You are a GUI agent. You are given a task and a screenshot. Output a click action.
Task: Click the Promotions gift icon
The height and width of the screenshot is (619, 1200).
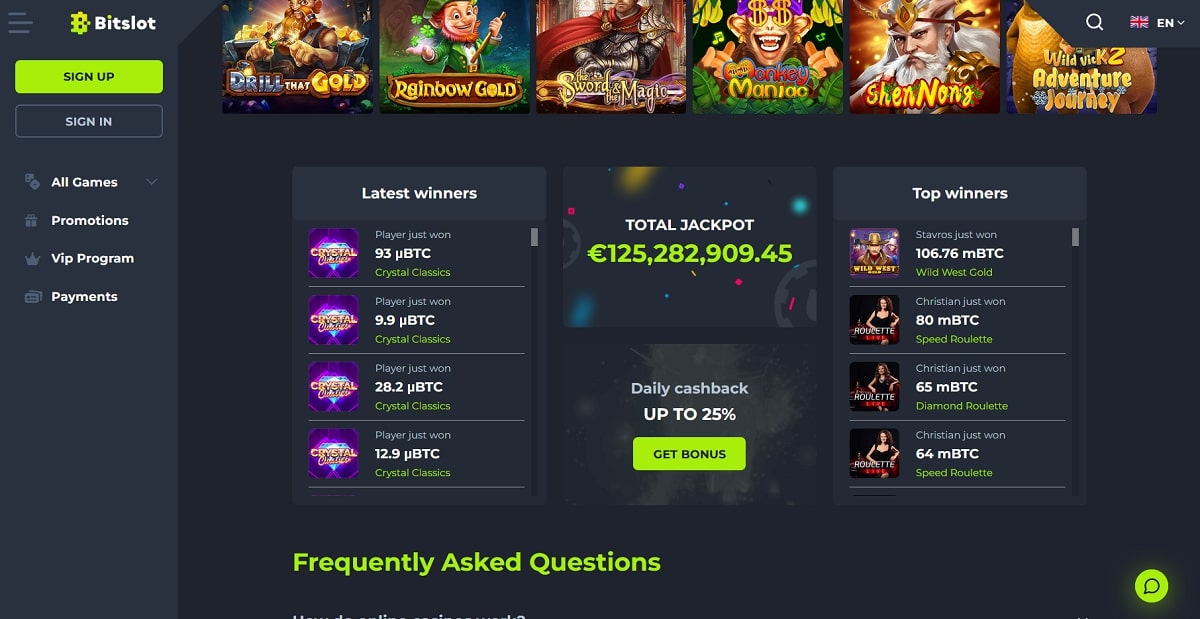[x=32, y=220]
